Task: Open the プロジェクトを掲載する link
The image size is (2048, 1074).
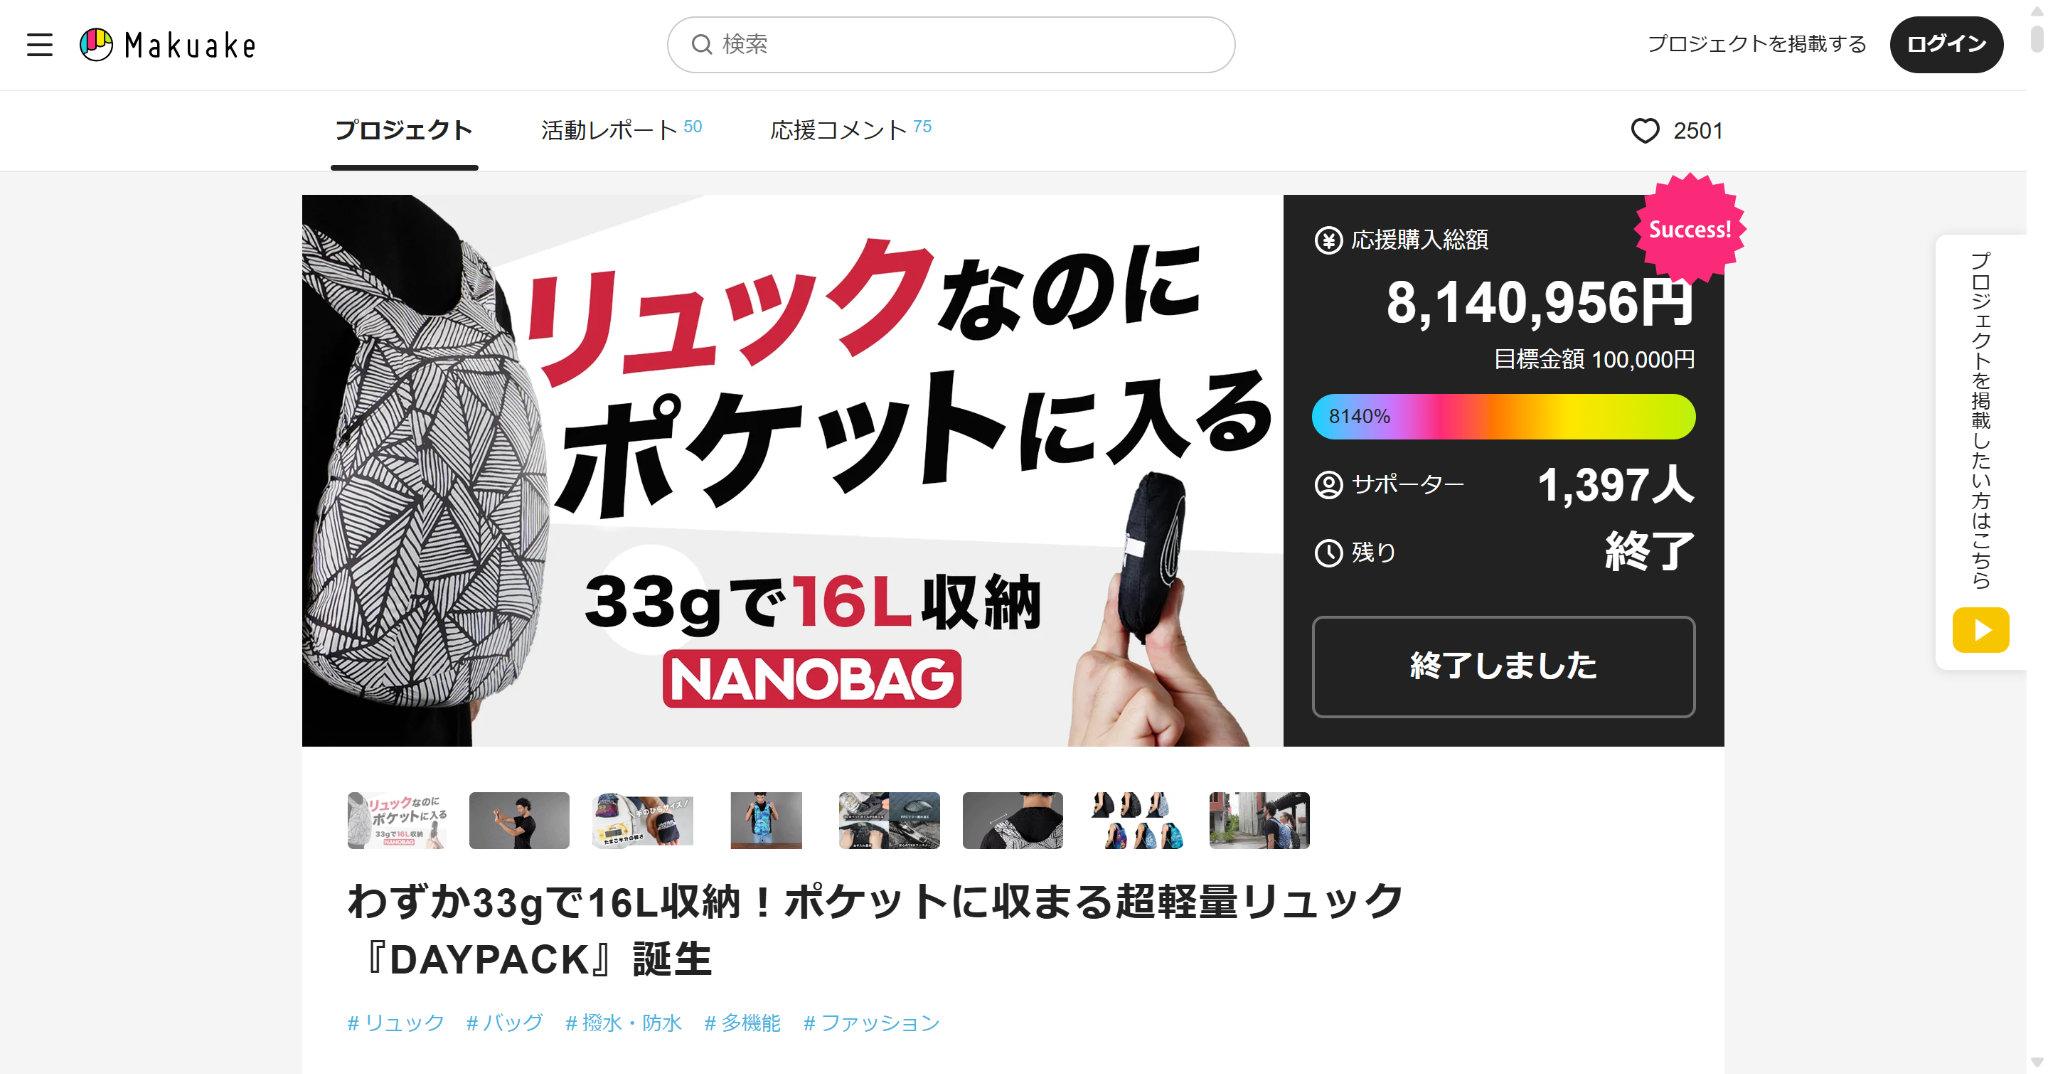Action: coord(1757,45)
